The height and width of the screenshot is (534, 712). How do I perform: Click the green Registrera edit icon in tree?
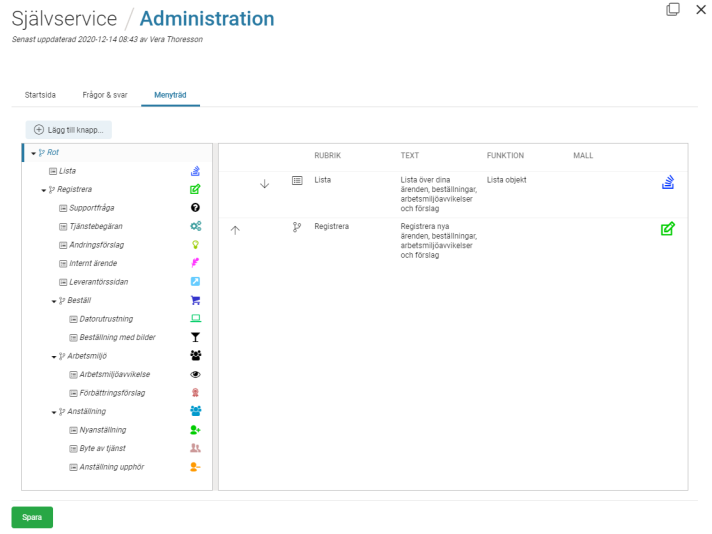196,189
